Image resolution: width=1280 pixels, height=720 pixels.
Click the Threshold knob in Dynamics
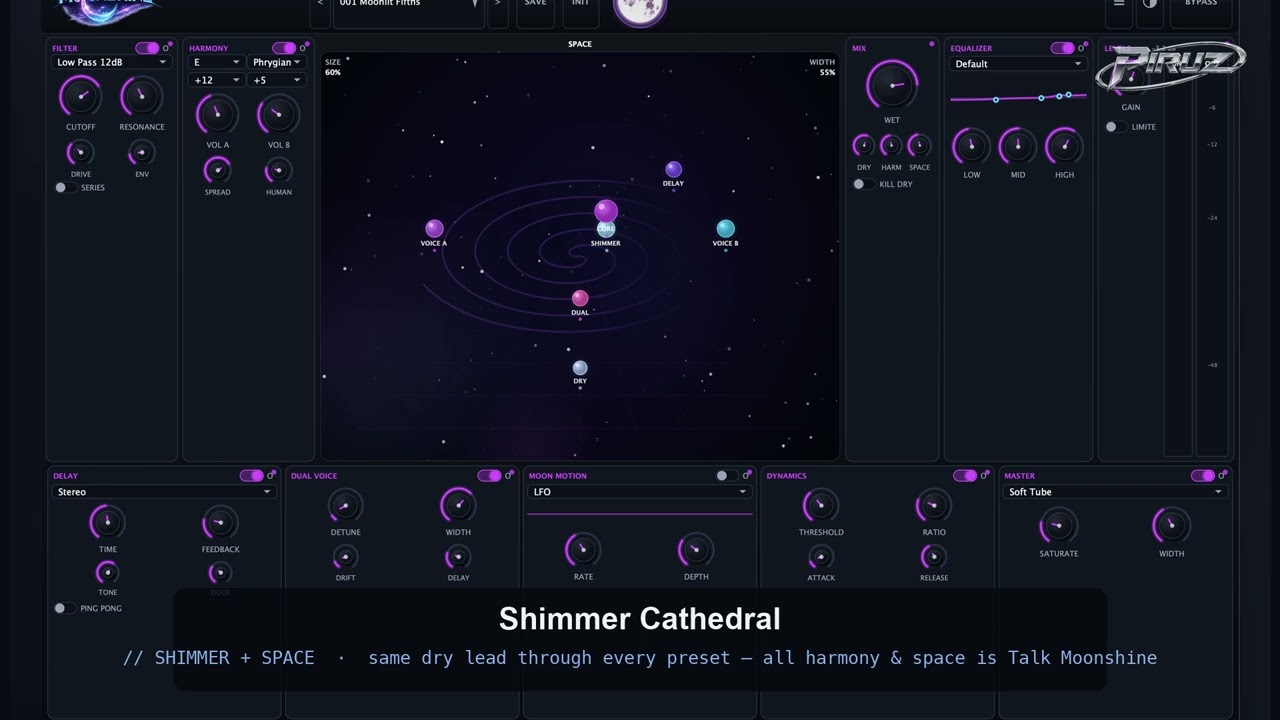point(821,506)
